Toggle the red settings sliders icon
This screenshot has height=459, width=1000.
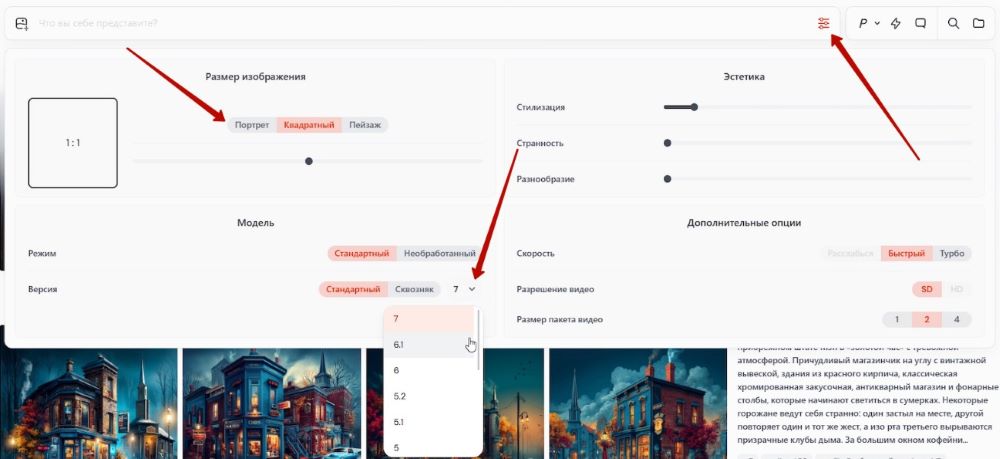click(x=823, y=23)
